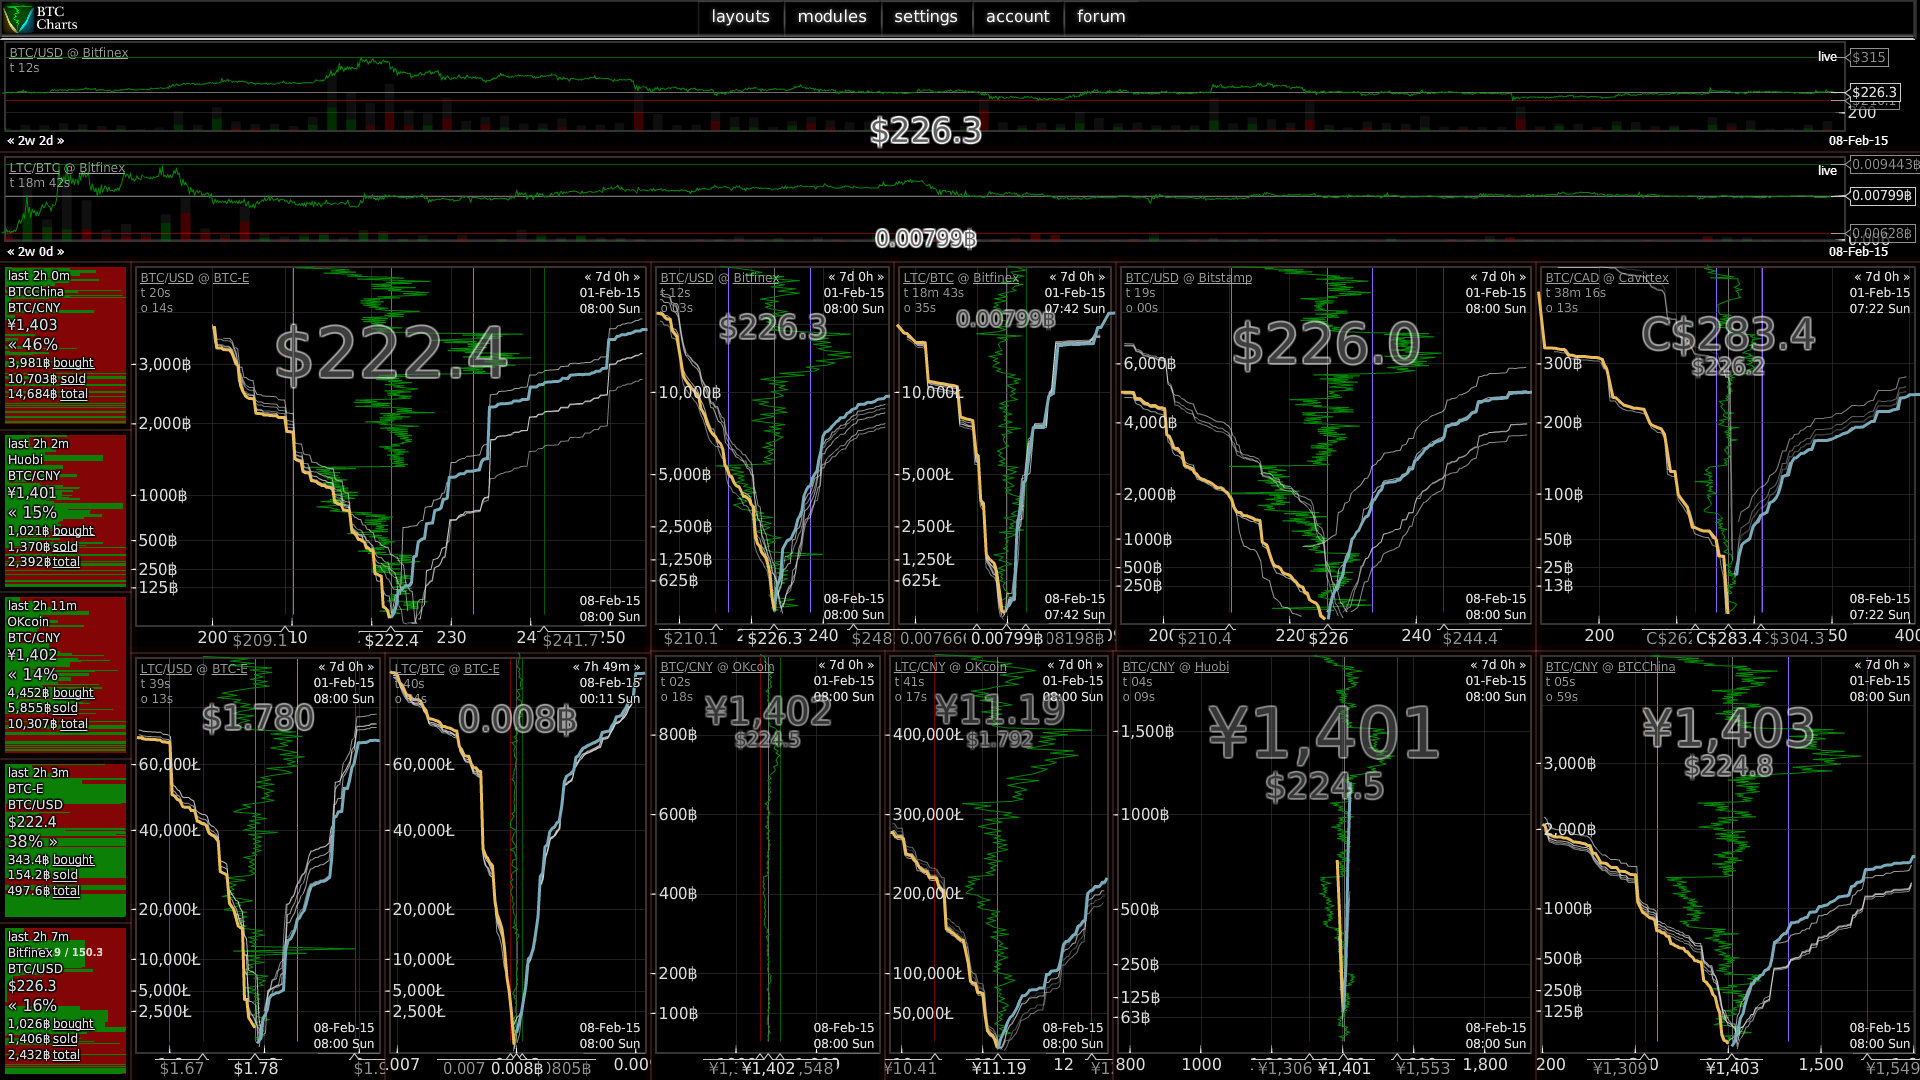This screenshot has width=1920, height=1080.
Task: Click '1,370฿ sold' in Huobi sidebar panel
Action: [x=43, y=547]
